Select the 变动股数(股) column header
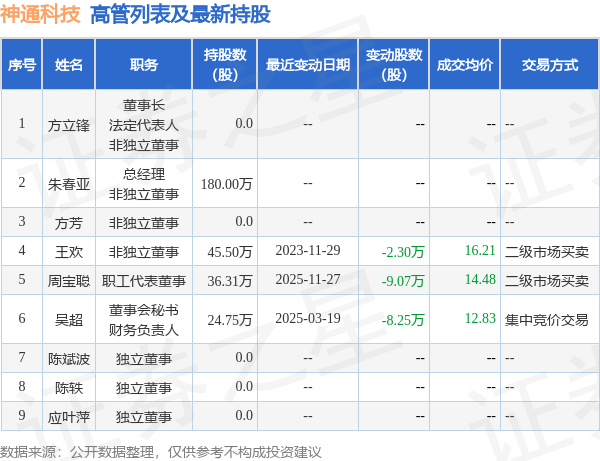This screenshot has width=600, height=461. (x=394, y=64)
